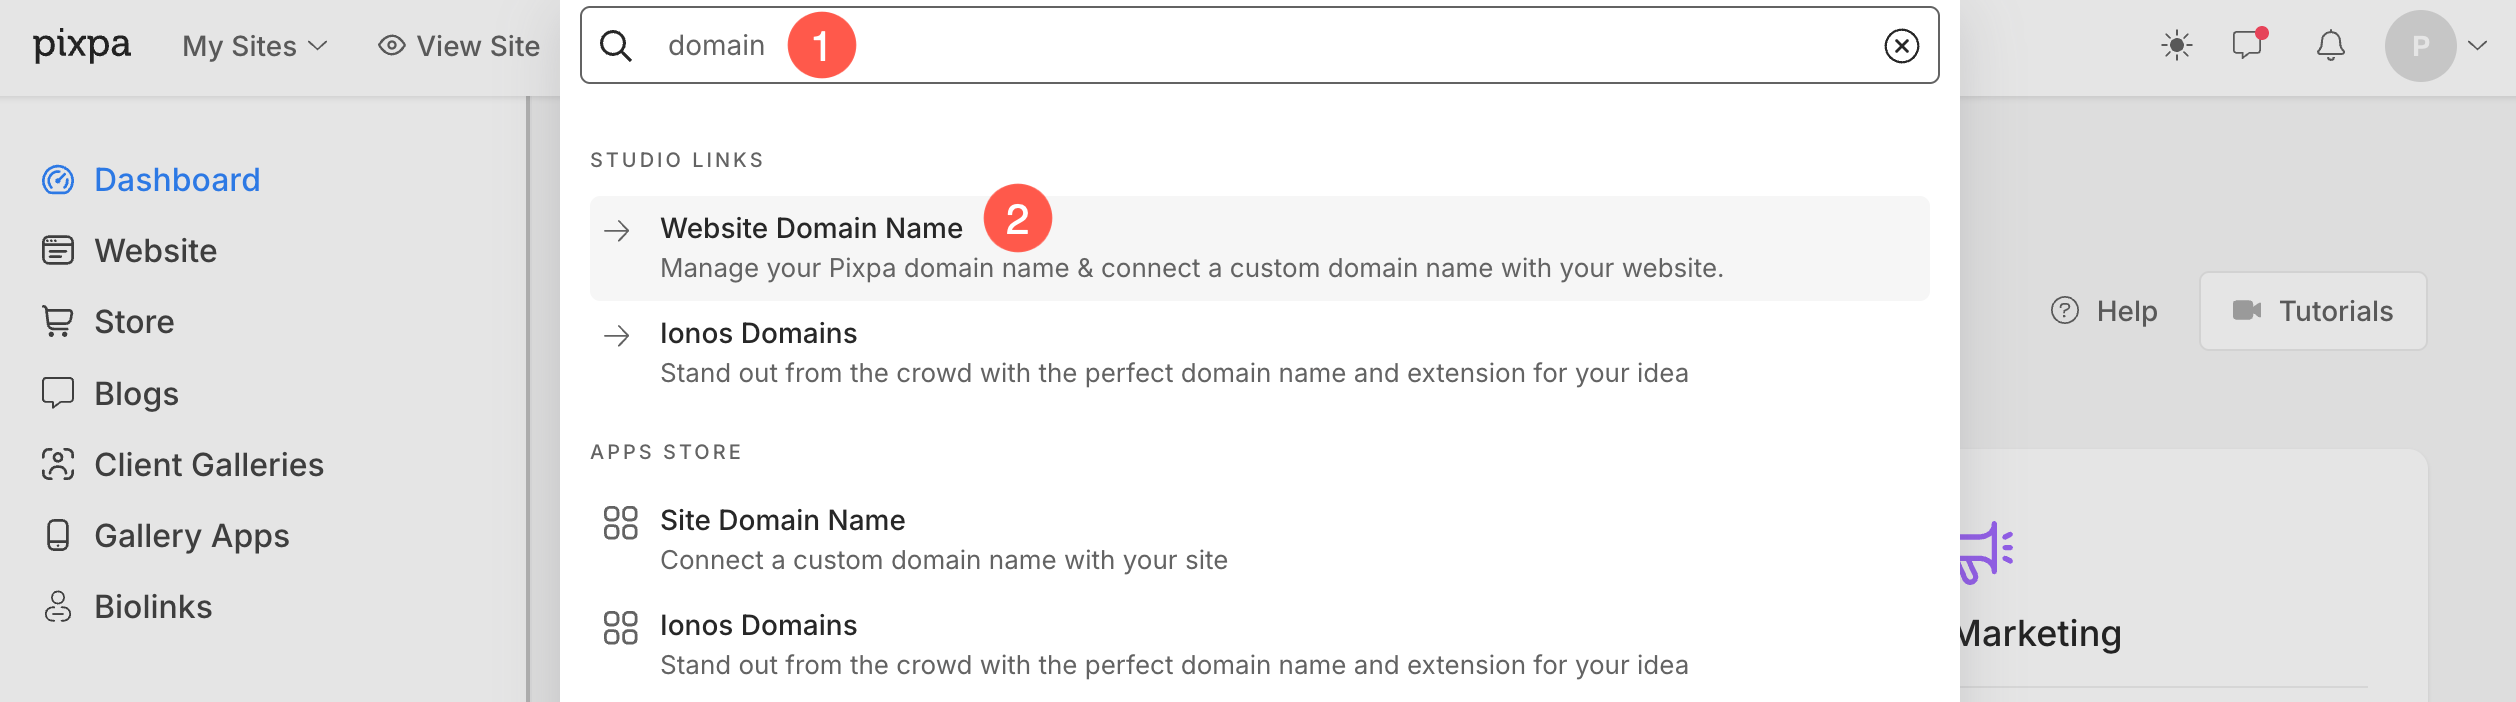
Task: Expand the account menu chevron
Action: (x=2477, y=46)
